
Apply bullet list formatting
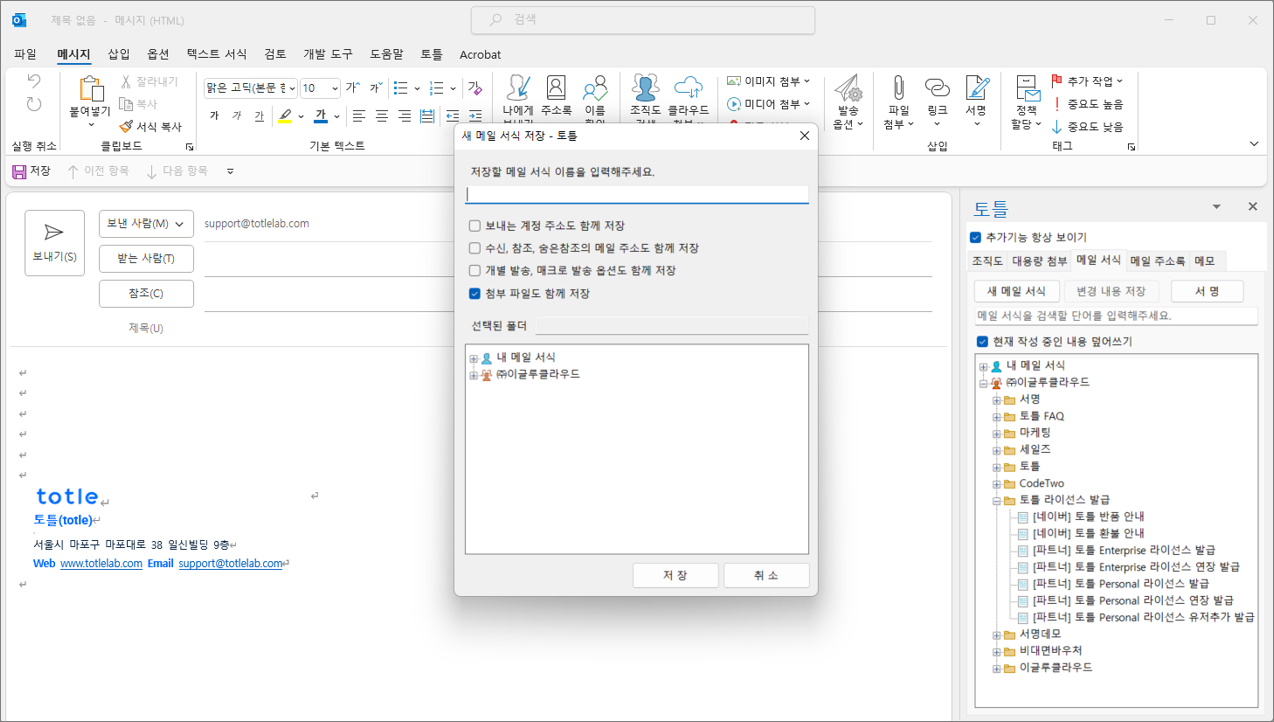click(400, 88)
